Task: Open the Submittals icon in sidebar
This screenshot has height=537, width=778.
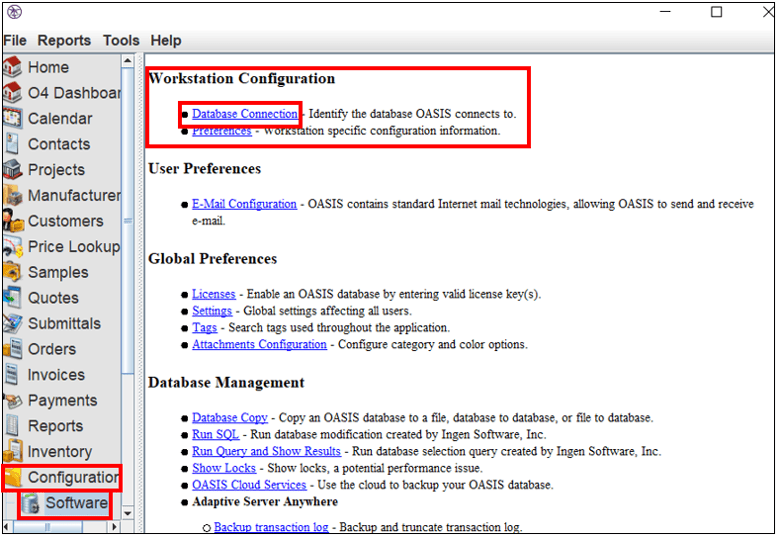Action: (12, 323)
